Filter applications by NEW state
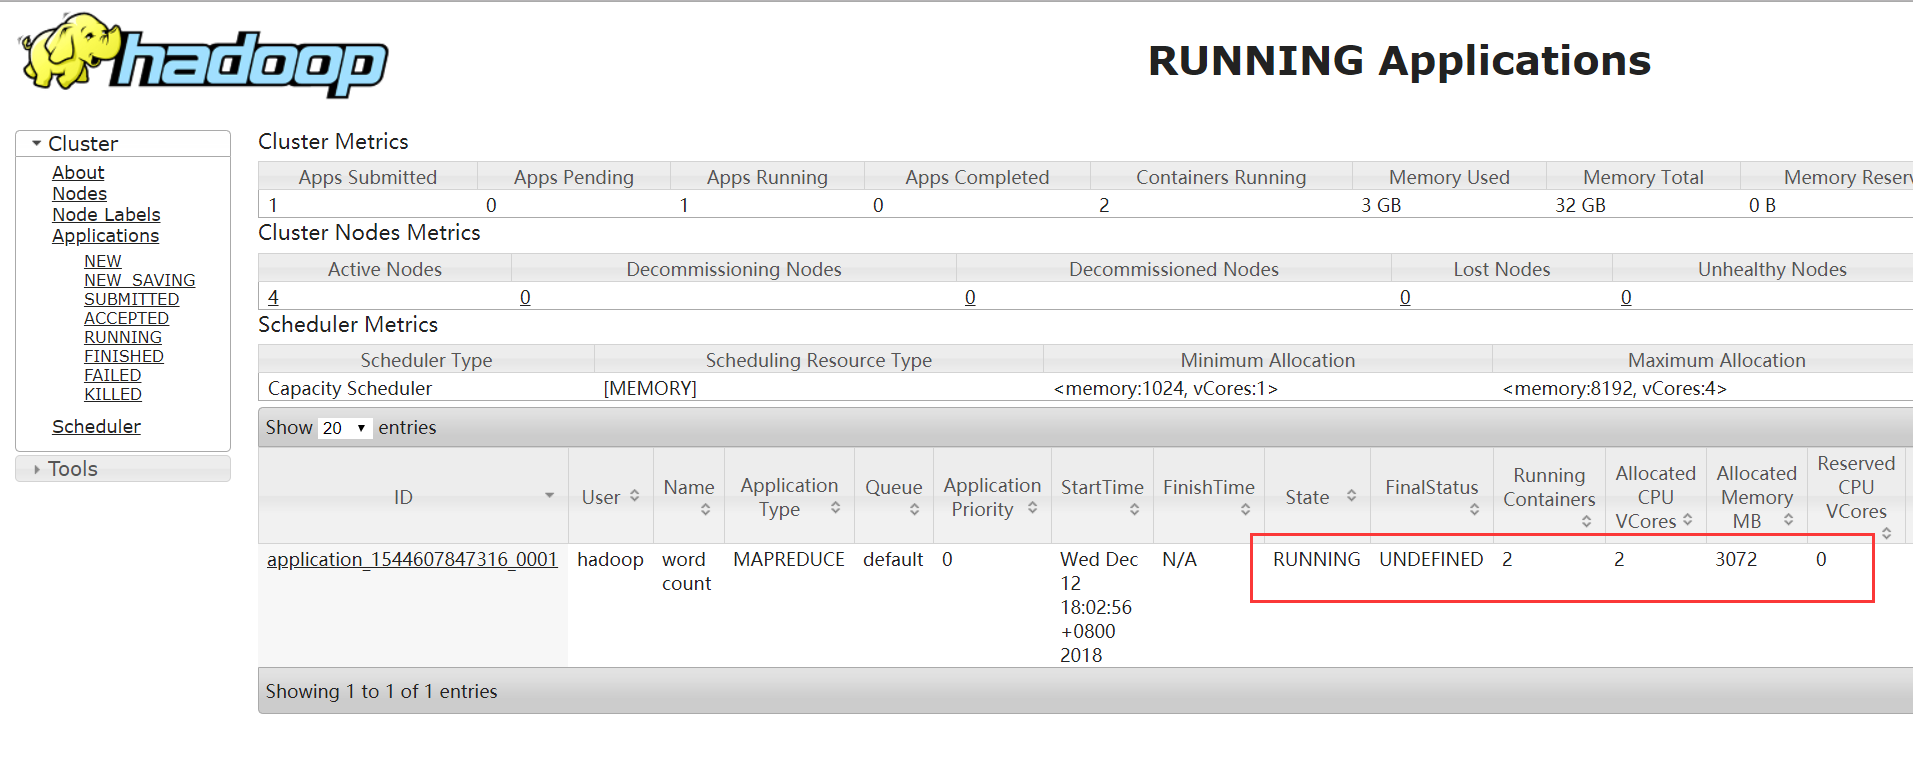1913x760 pixels. [x=102, y=261]
